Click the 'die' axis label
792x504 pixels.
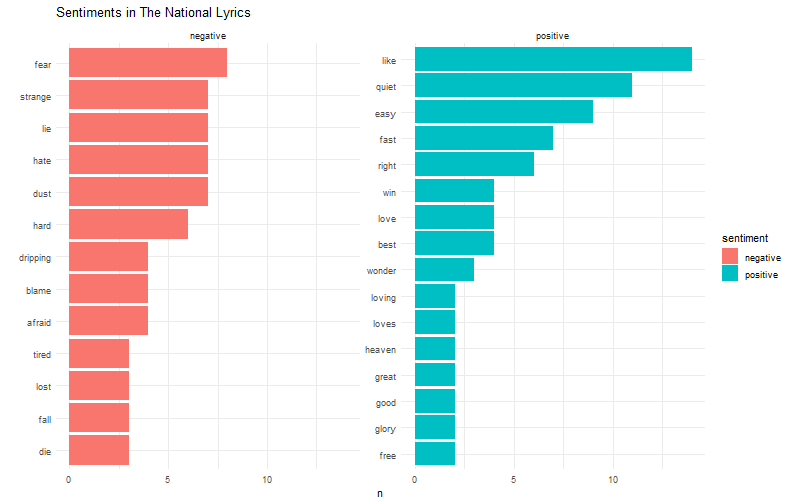(x=45, y=451)
